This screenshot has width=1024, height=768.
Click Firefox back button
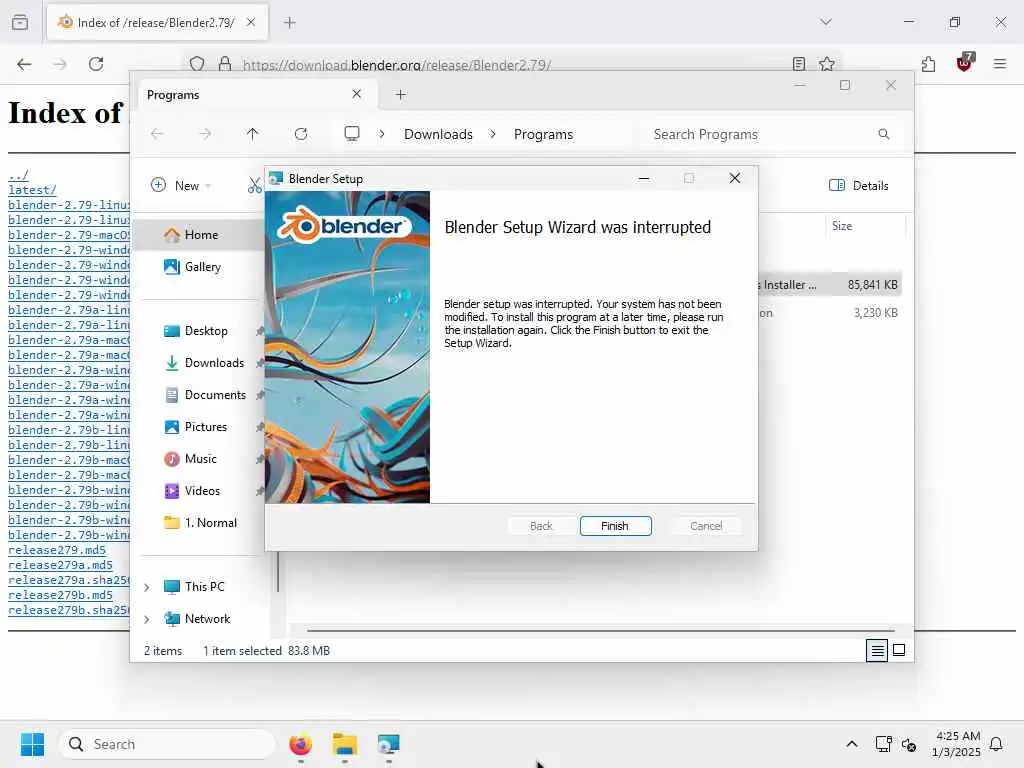pyautogui.click(x=24, y=64)
